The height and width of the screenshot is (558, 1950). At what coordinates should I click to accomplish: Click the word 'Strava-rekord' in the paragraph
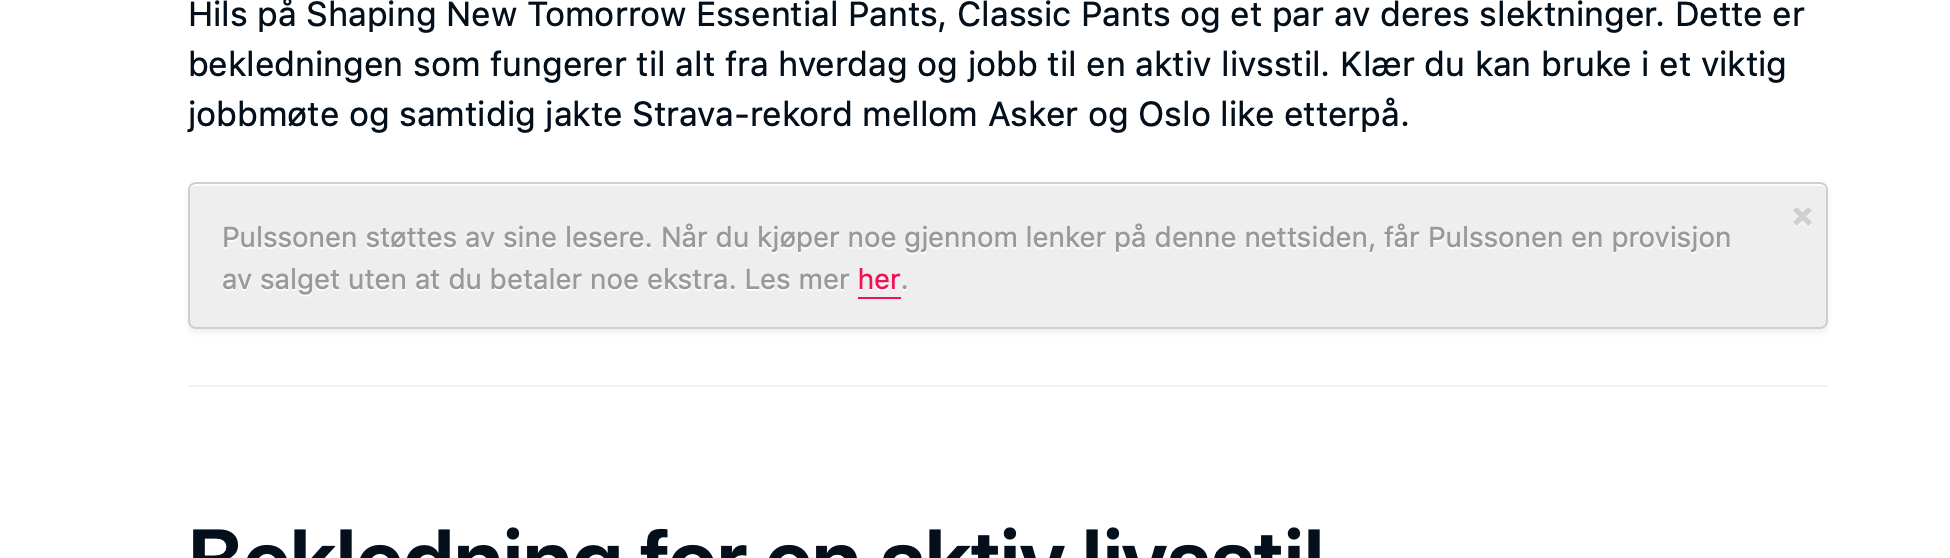pyautogui.click(x=742, y=115)
